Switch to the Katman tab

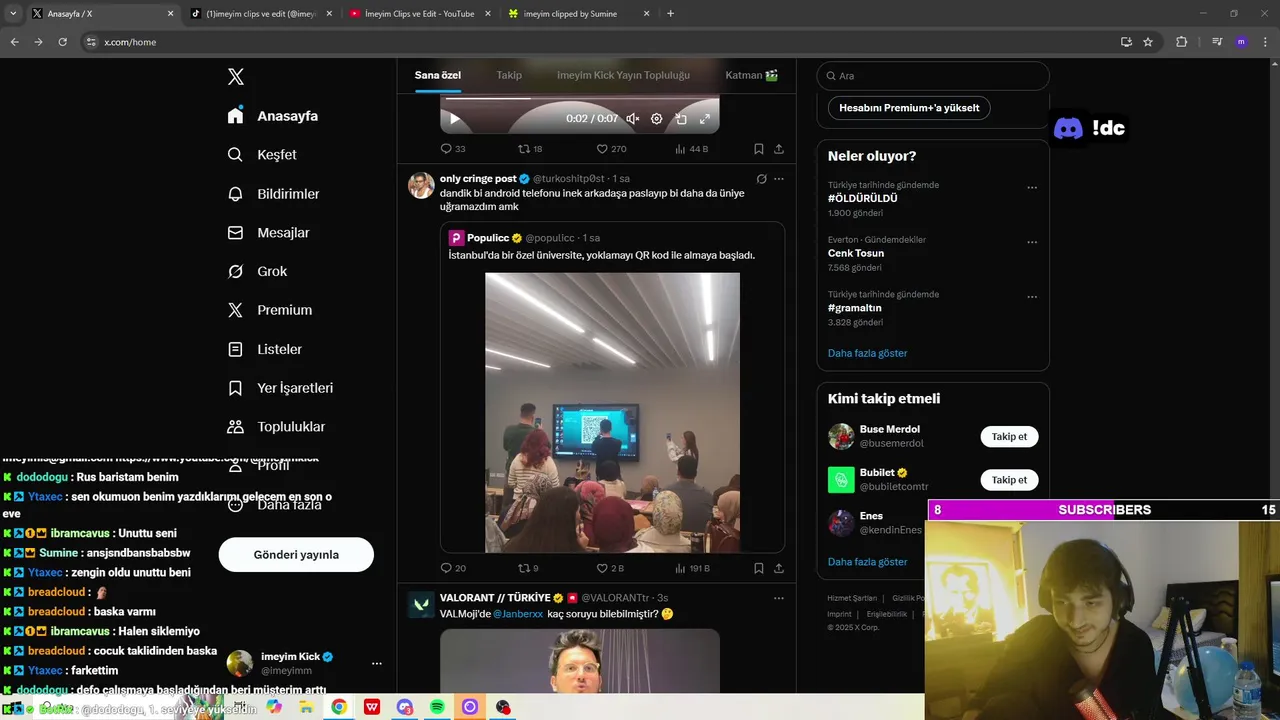(752, 75)
